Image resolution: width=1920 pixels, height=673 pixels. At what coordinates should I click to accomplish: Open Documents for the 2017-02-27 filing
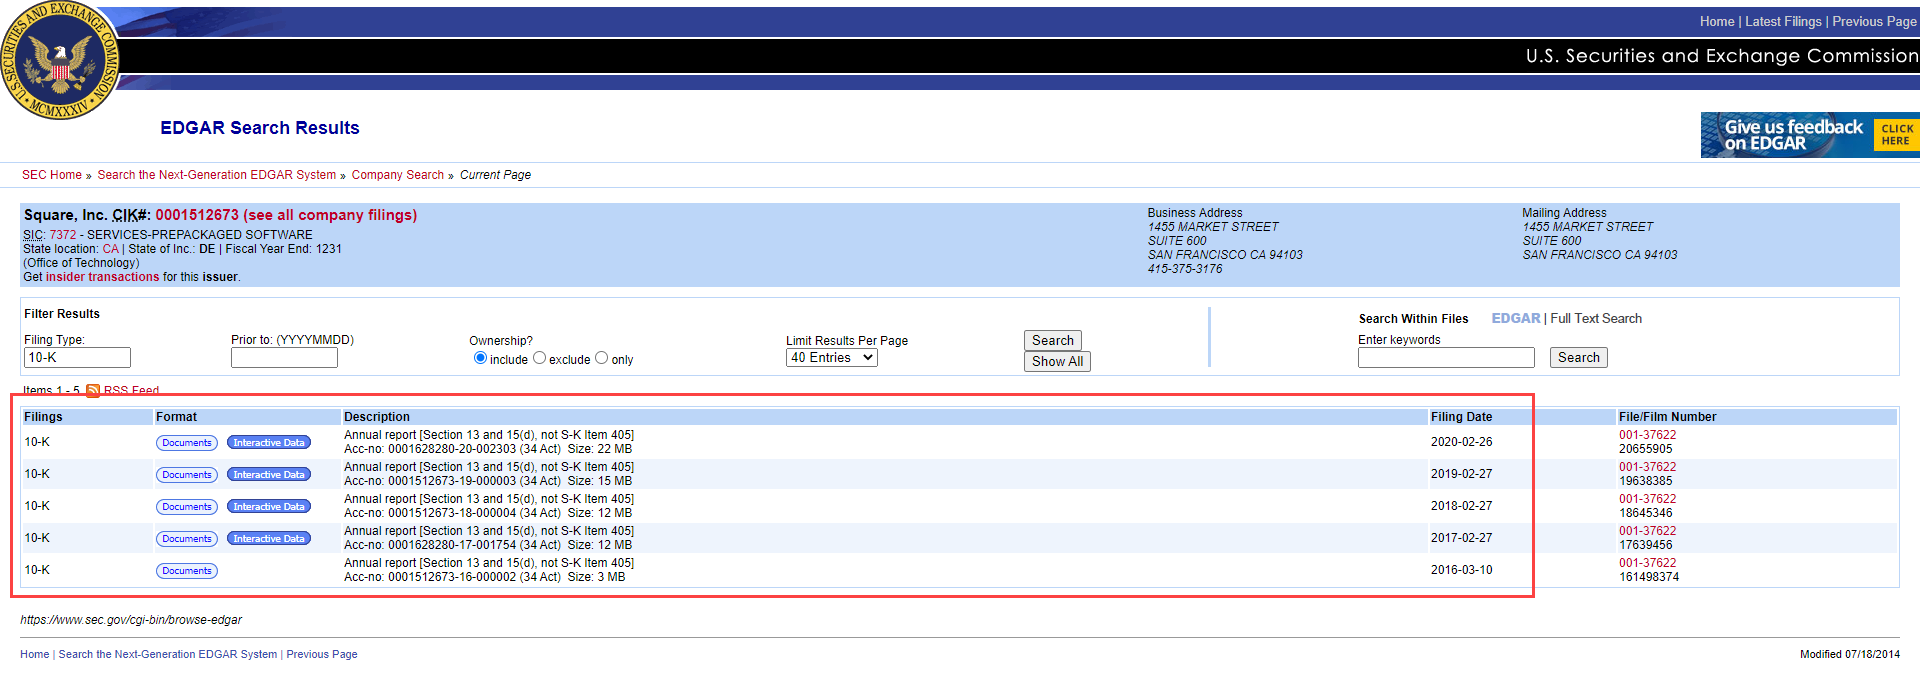tap(187, 539)
